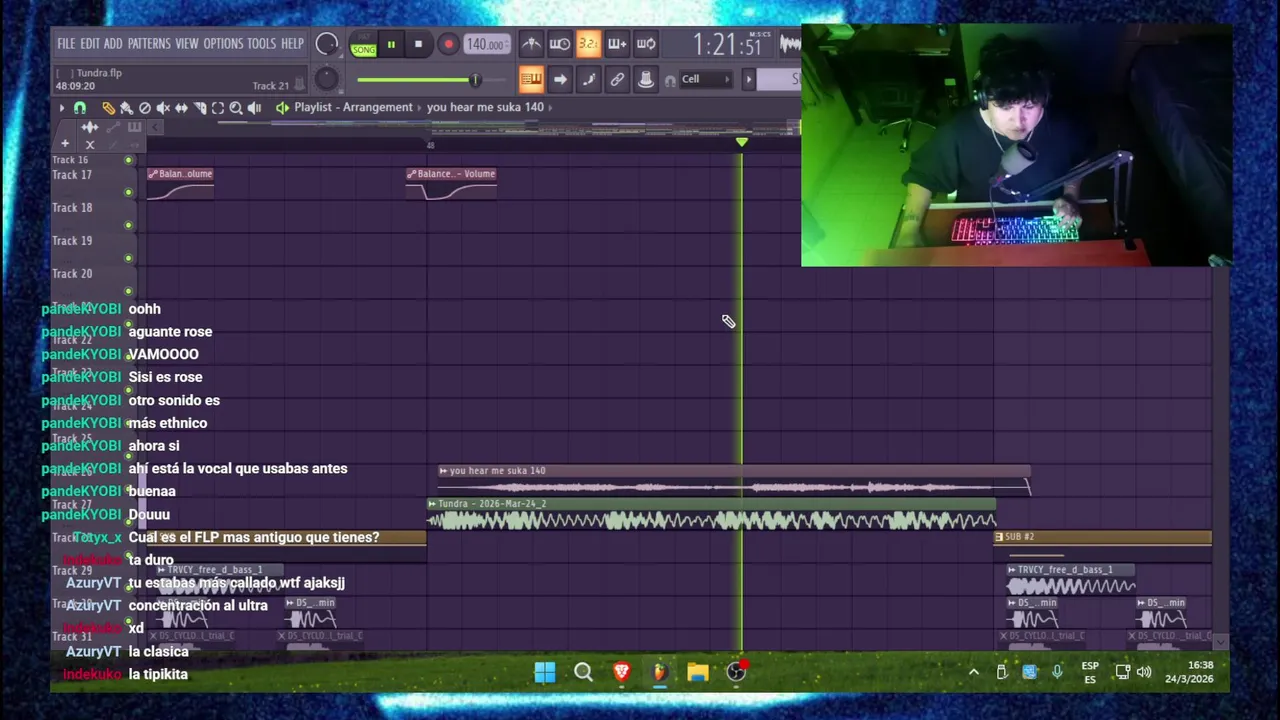Click the green playlist speaker icon
Screen dimensions: 1280x720
click(x=282, y=108)
